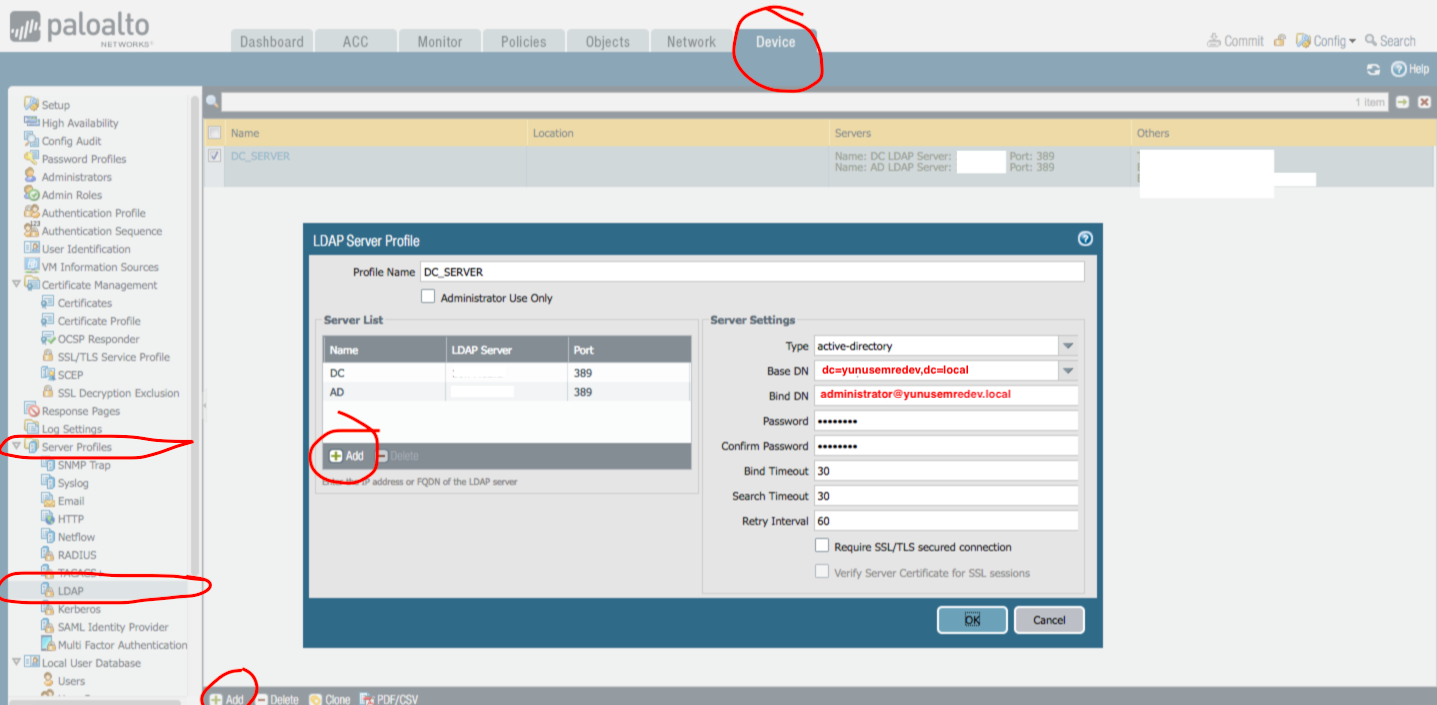Screen dimensions: 1437x705
Task: Open the help icon in LDAP dialog title
Action: click(x=1085, y=239)
